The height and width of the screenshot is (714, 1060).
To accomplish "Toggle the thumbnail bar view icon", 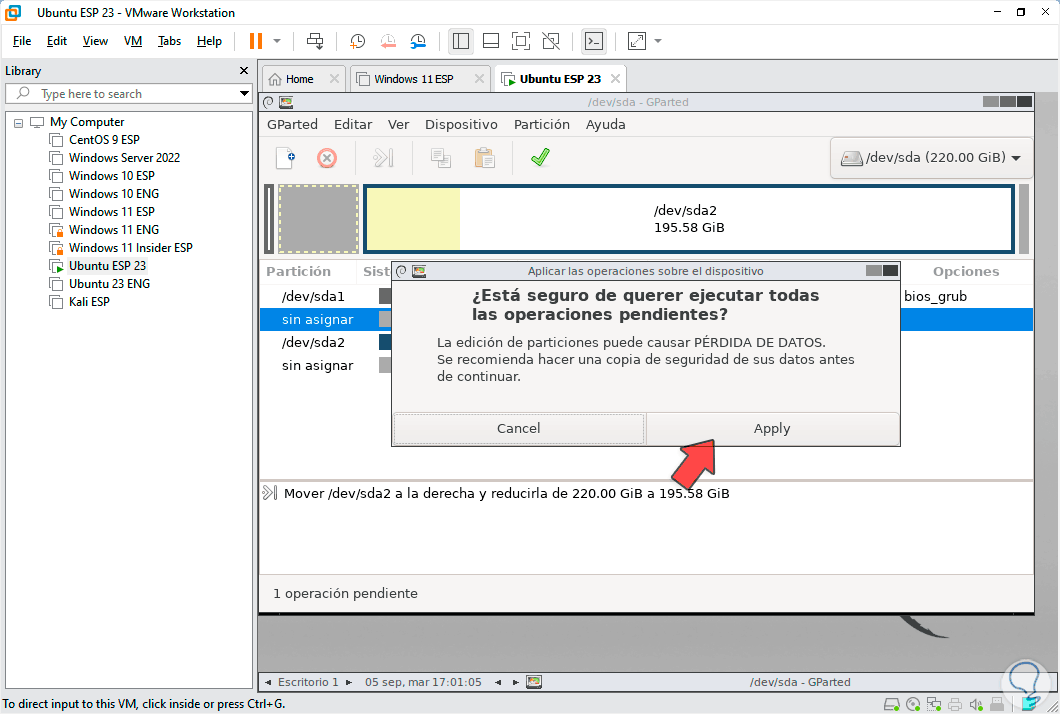I will (491, 41).
